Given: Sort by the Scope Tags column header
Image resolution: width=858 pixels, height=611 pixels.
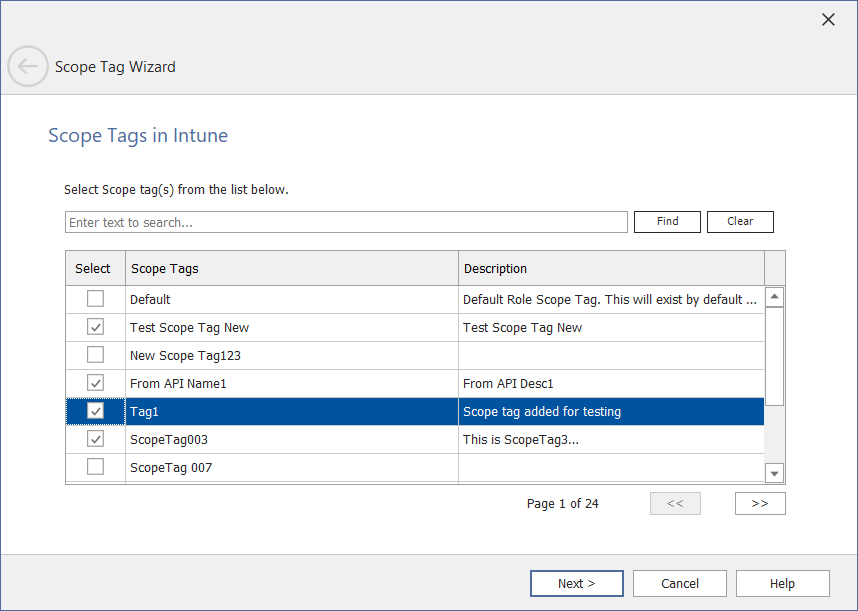Looking at the screenshot, I should 292,269.
